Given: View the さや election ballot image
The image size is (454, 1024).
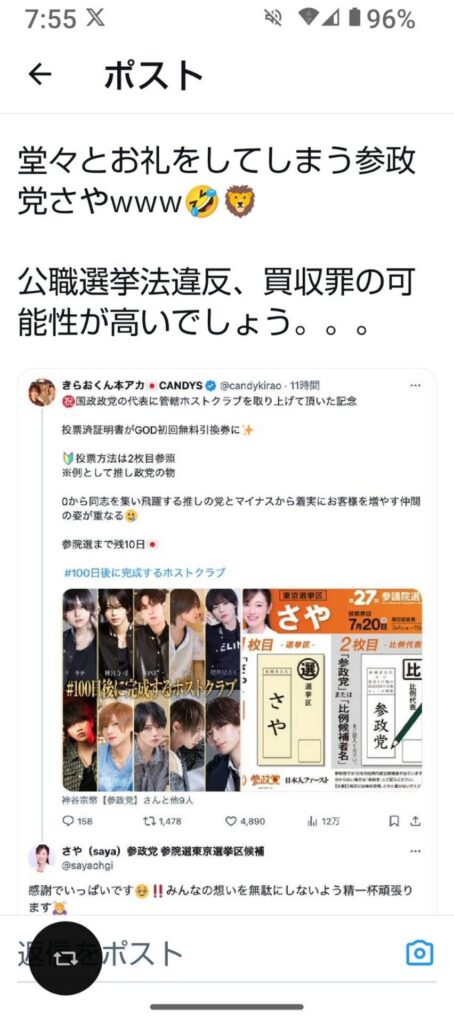Looking at the screenshot, I should click(332, 690).
